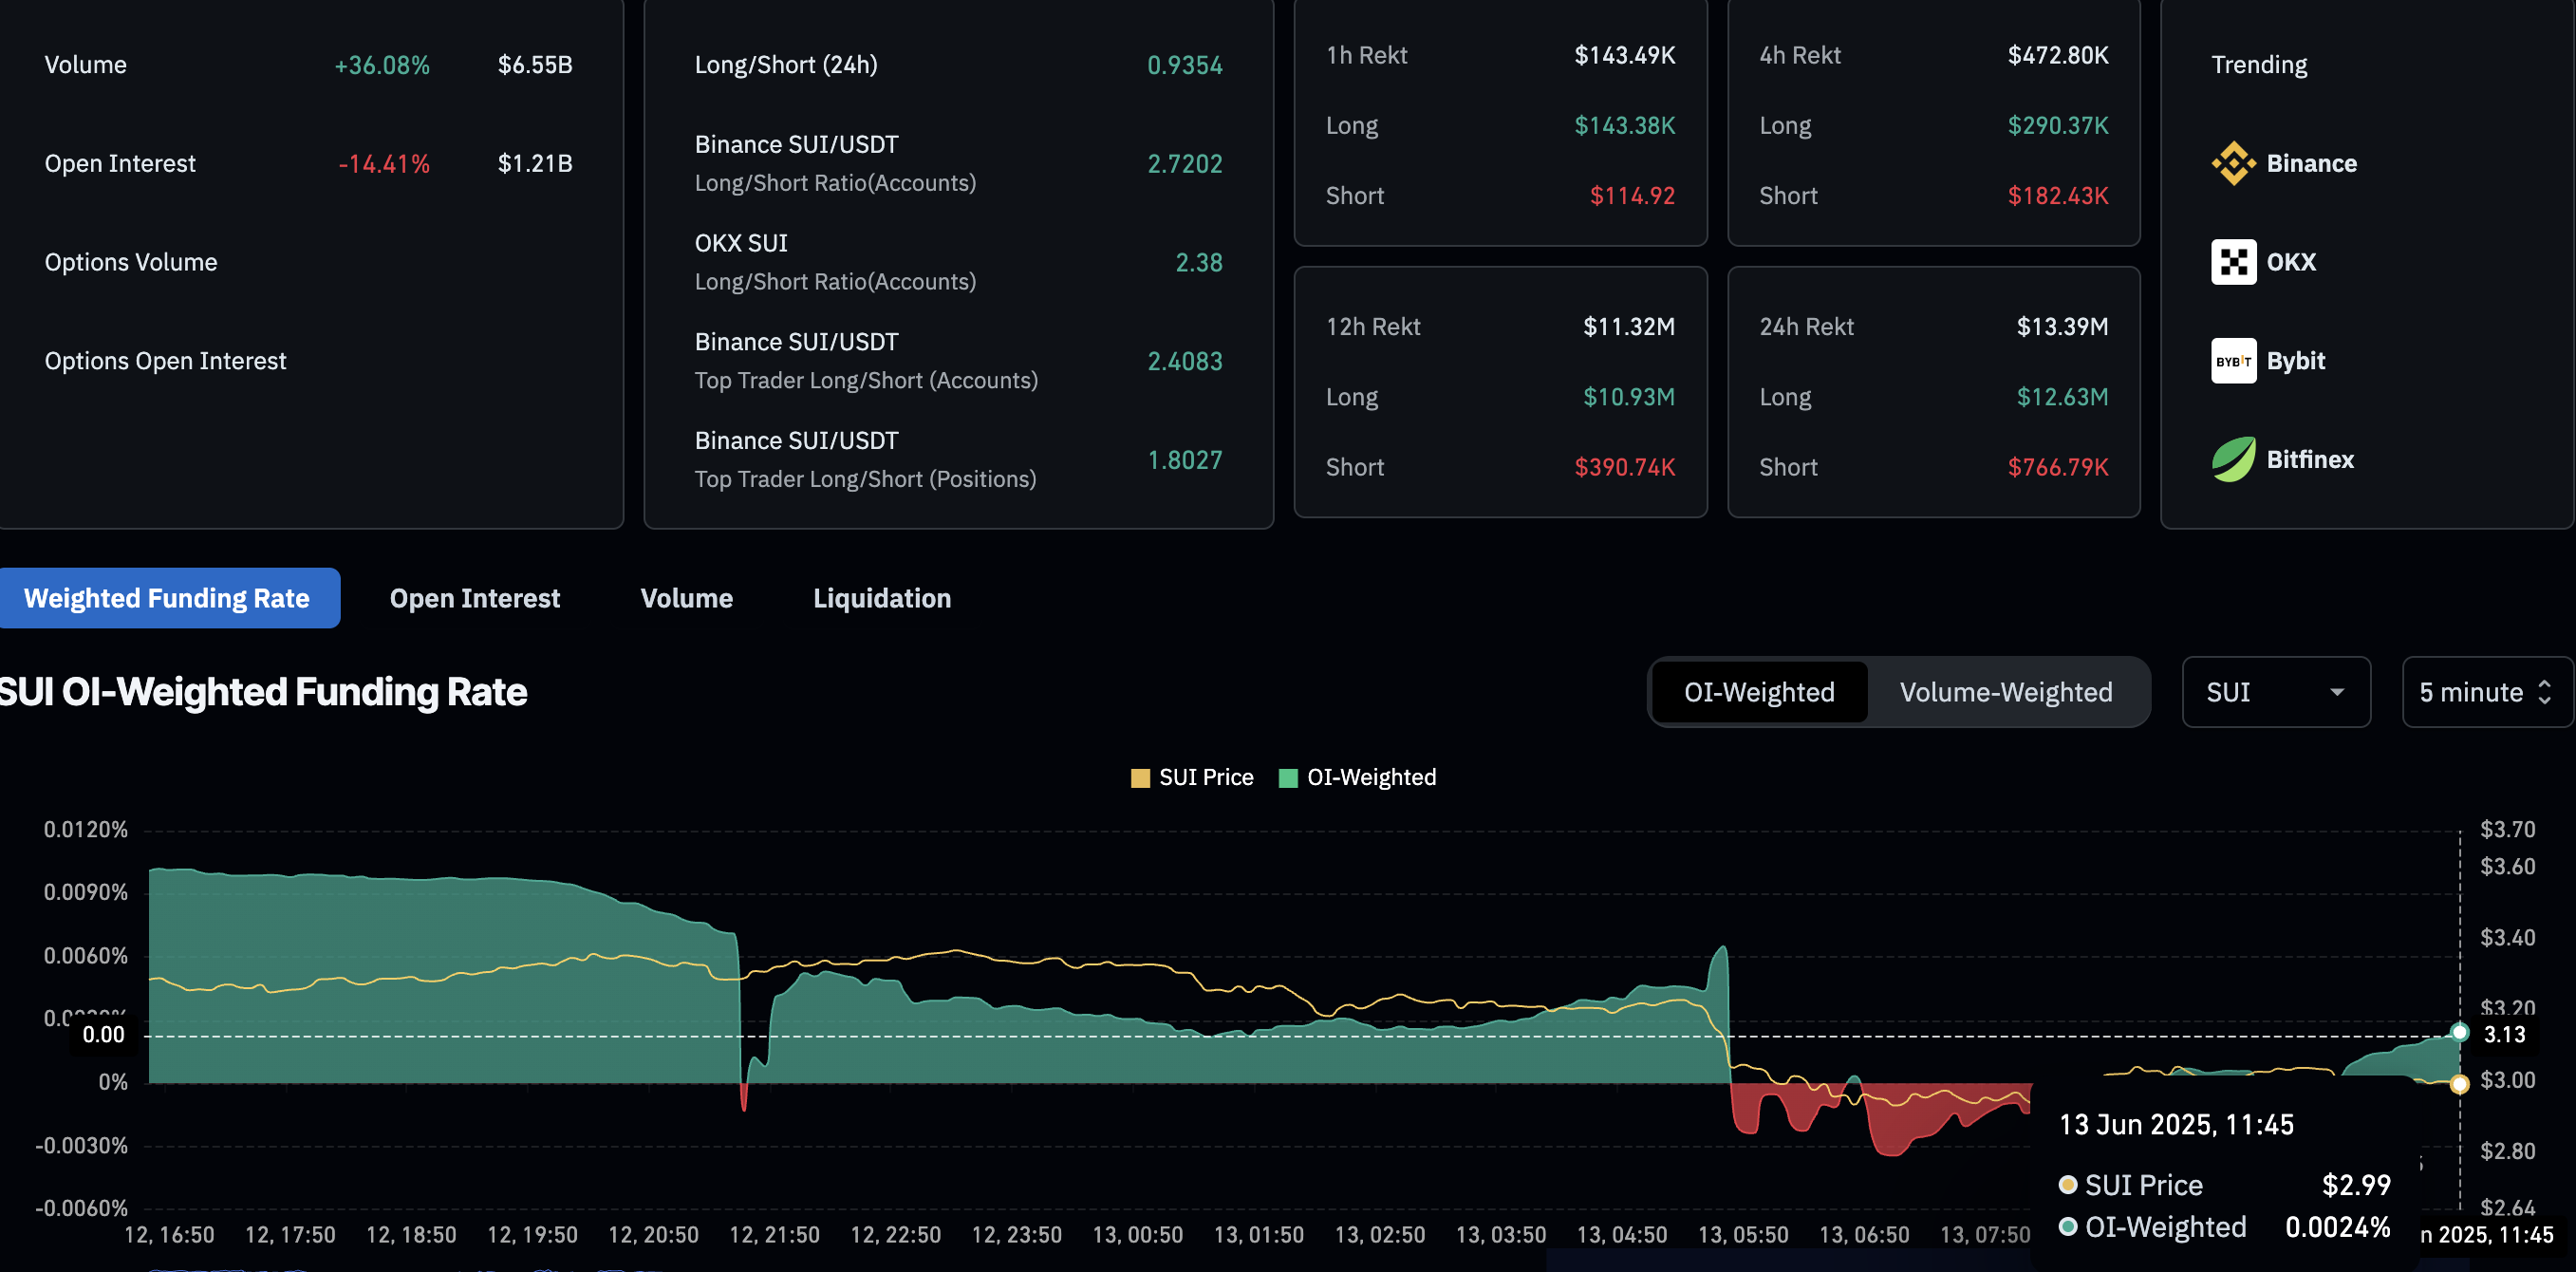Click the yellow SUI Price legend square
The width and height of the screenshot is (2576, 1272).
click(1139, 778)
